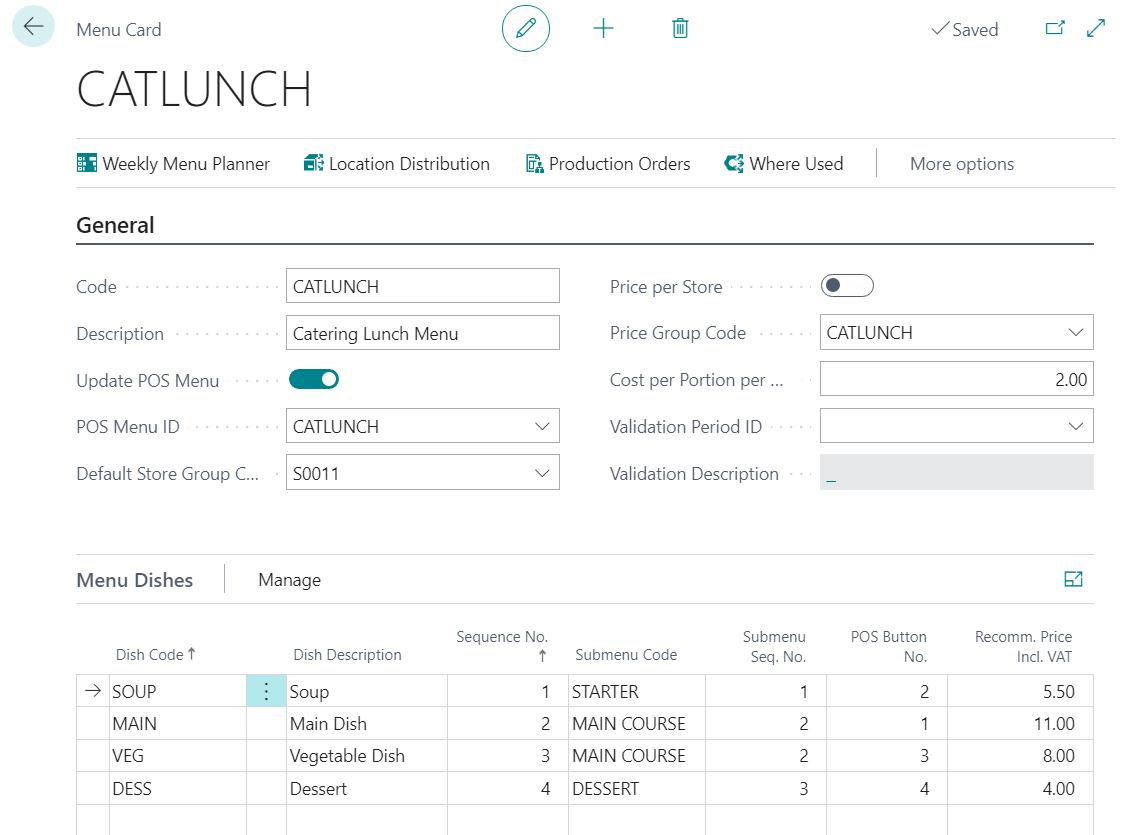Expand the Menu Dishes part icon
This screenshot has height=835, width=1122.
1073,579
